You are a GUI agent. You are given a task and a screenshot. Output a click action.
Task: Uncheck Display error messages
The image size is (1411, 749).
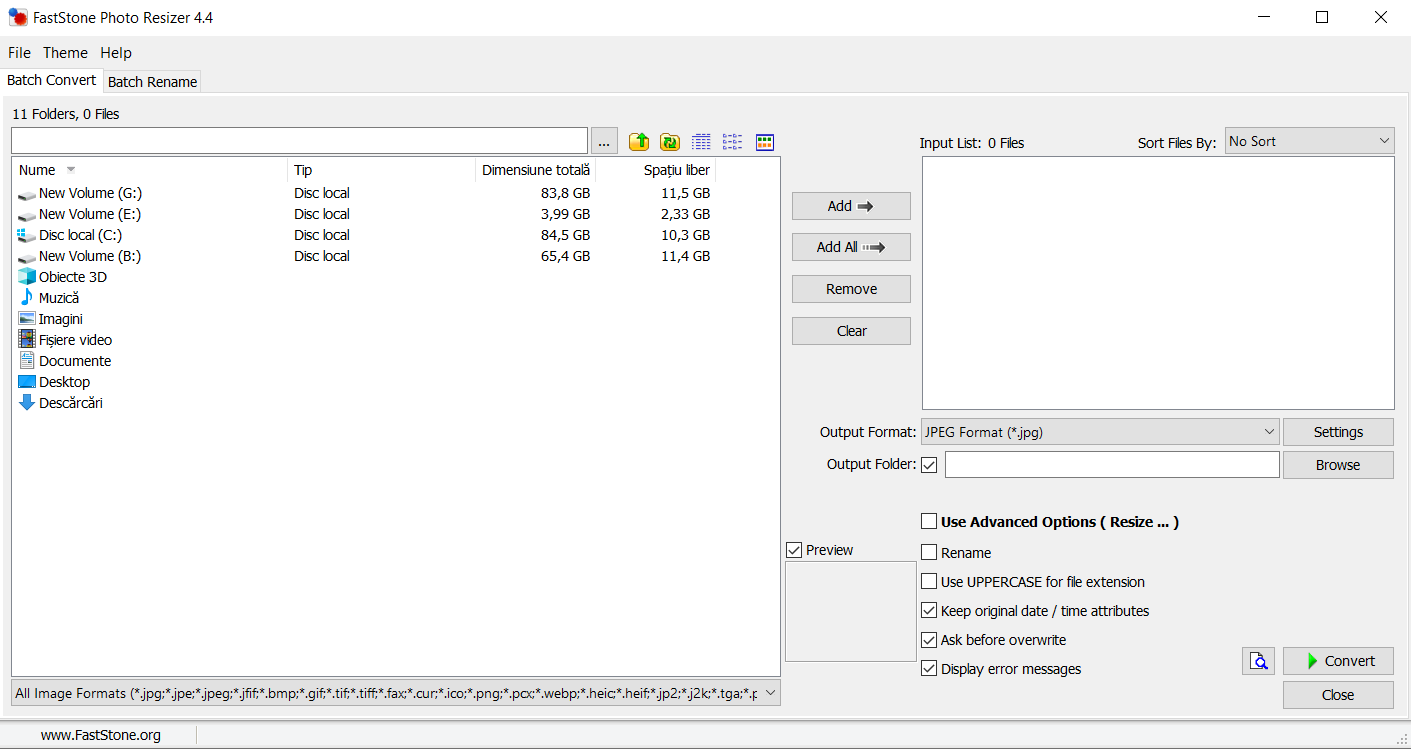tap(929, 668)
